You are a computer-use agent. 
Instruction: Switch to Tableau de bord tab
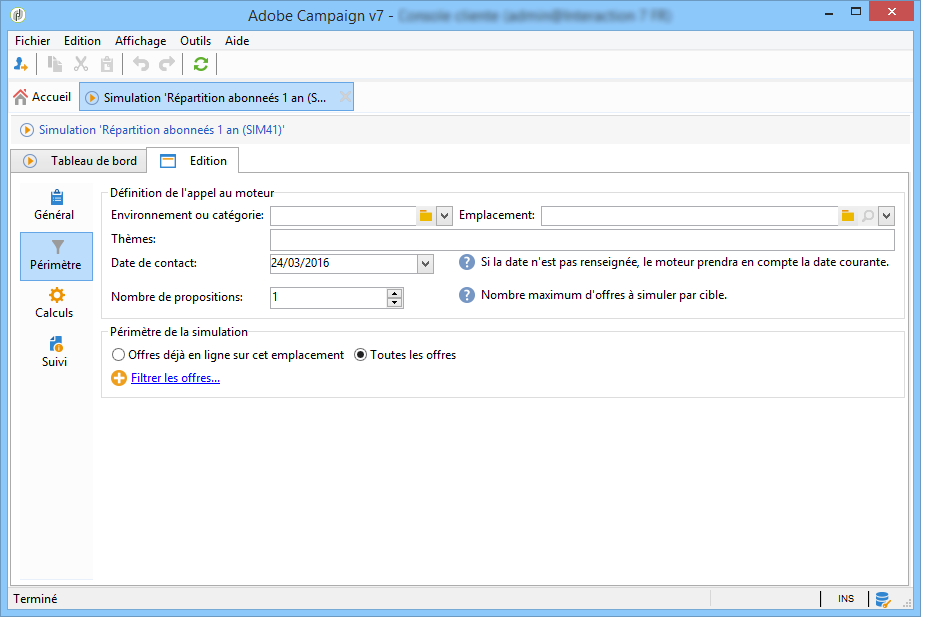[x=80, y=161]
